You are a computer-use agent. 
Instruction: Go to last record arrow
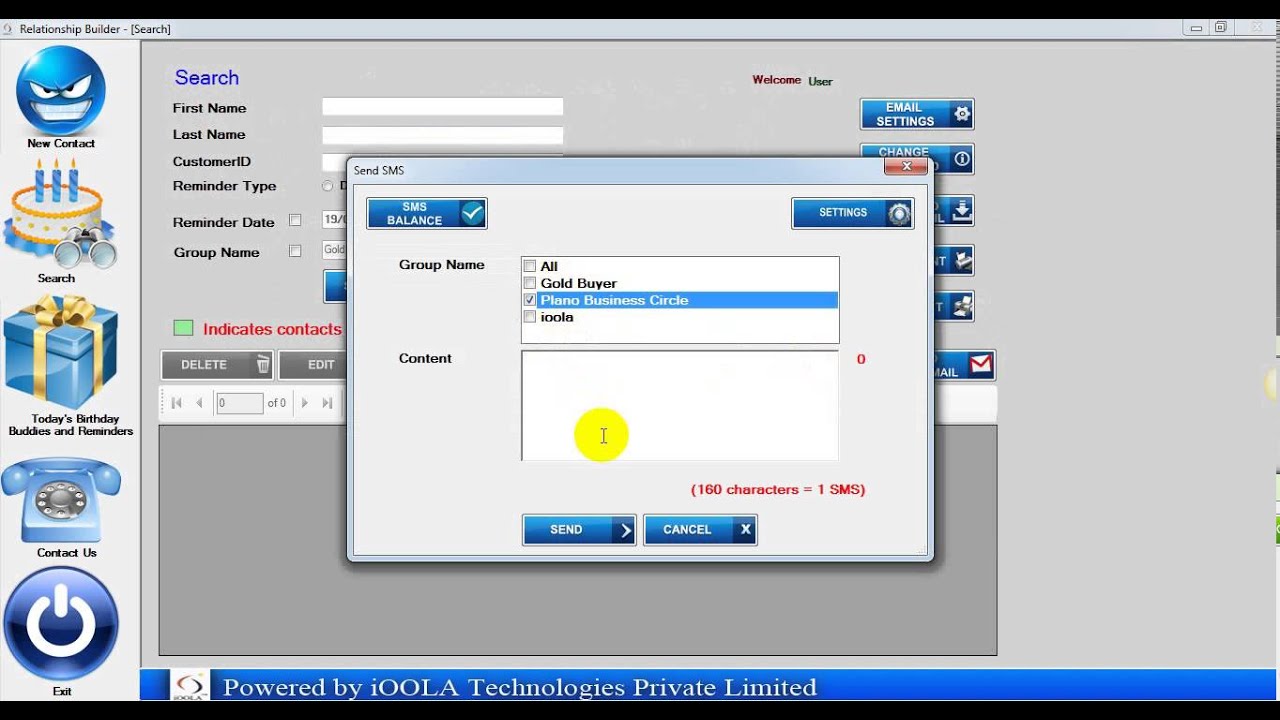[327, 403]
